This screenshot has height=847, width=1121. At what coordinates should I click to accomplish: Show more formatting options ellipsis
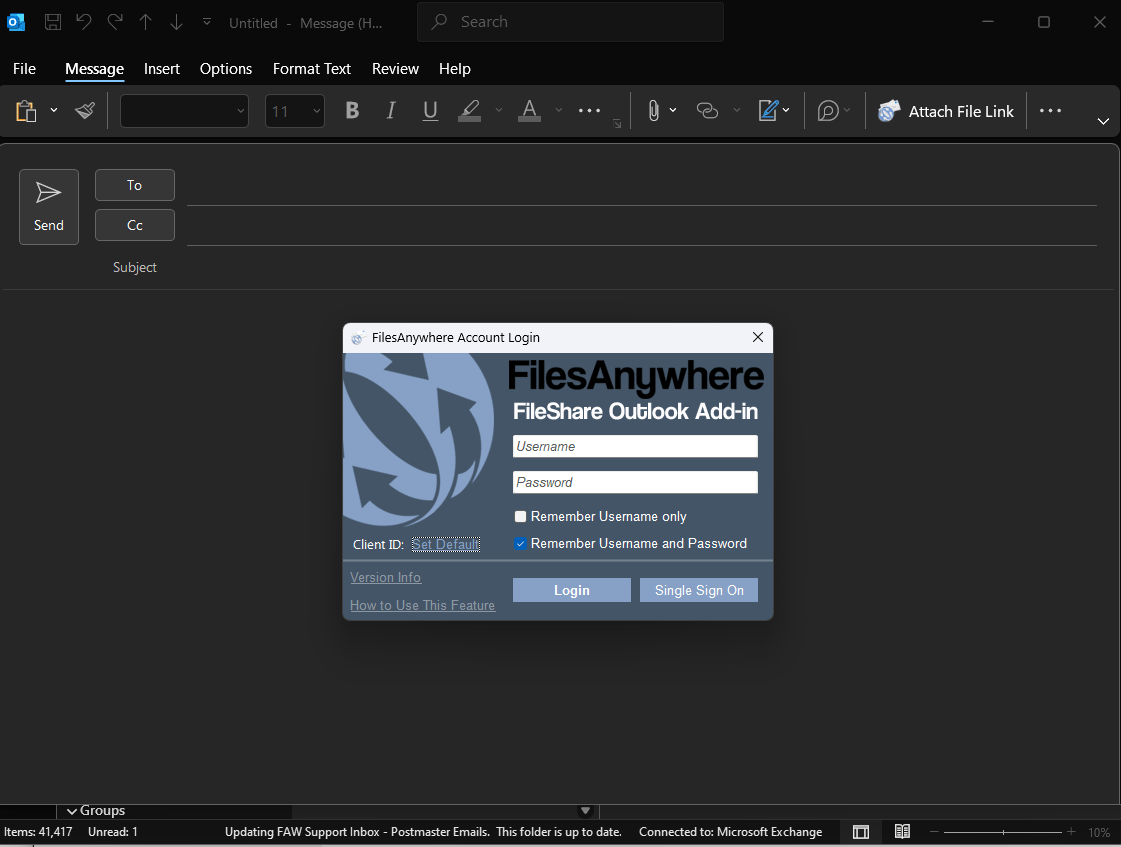[x=589, y=111]
